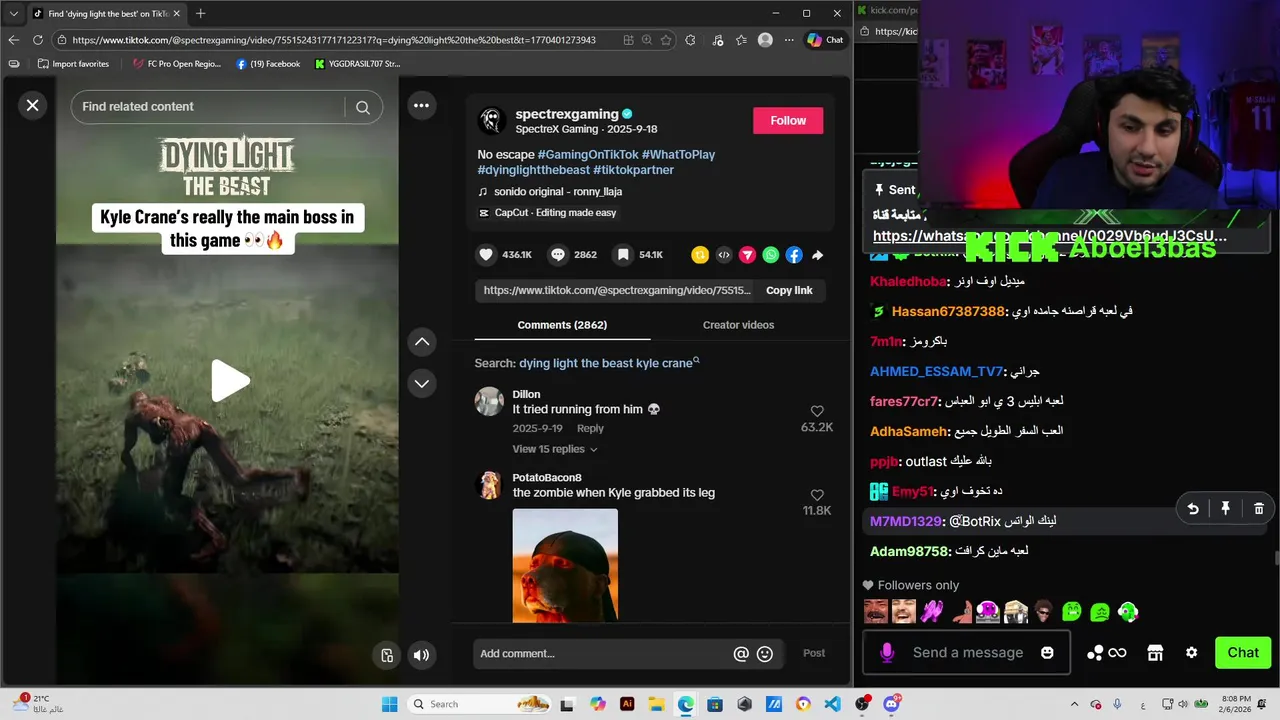Delete M7MD1329's chat message

pos(1258,509)
